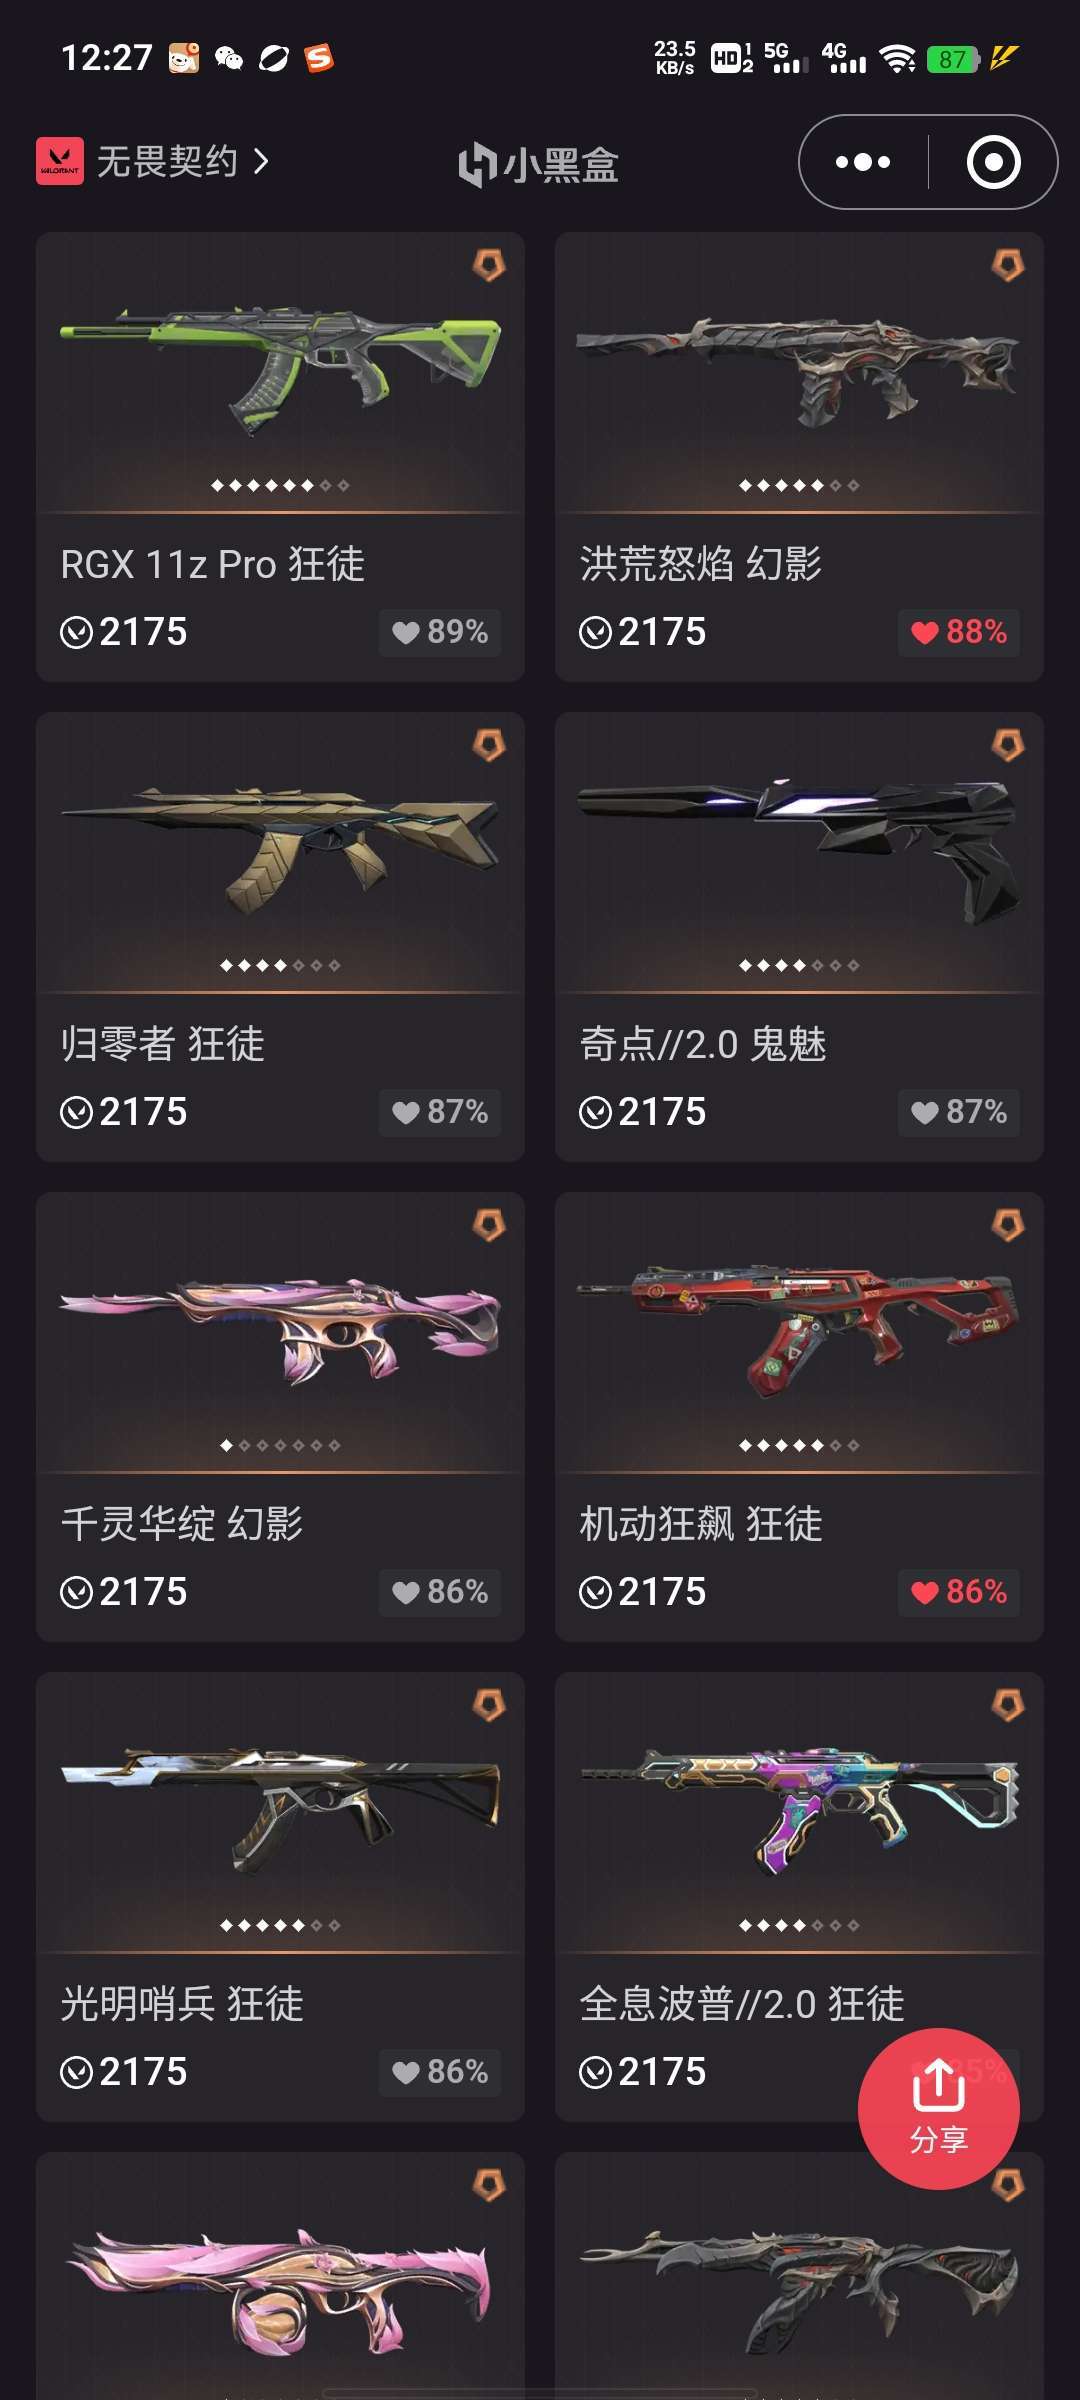Click VP currency icon beside 归零者 price
The height and width of the screenshot is (2400, 1080).
click(x=76, y=1112)
